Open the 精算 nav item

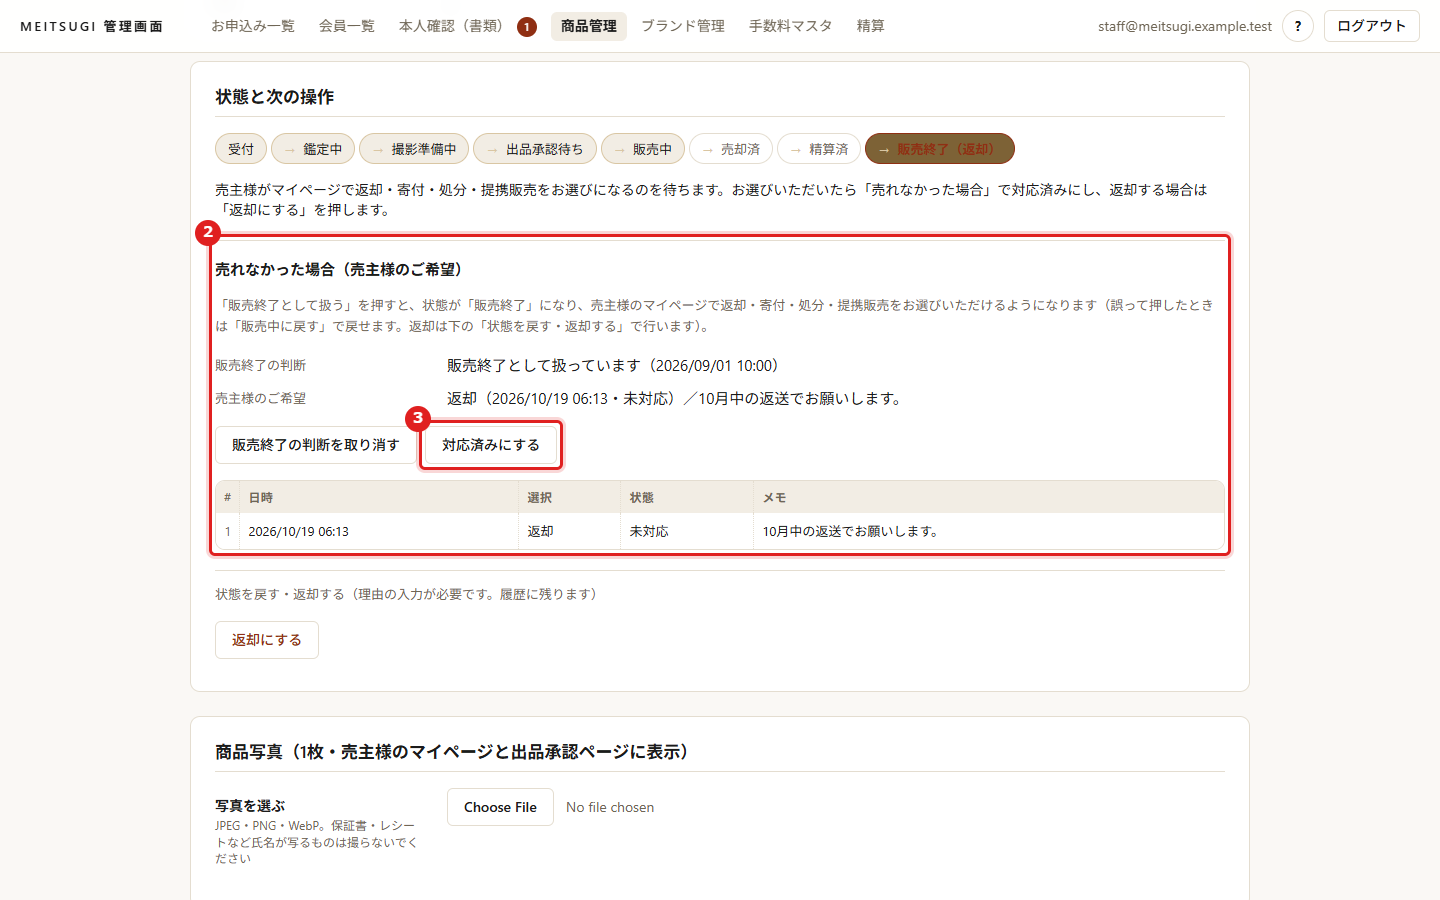coord(871,26)
